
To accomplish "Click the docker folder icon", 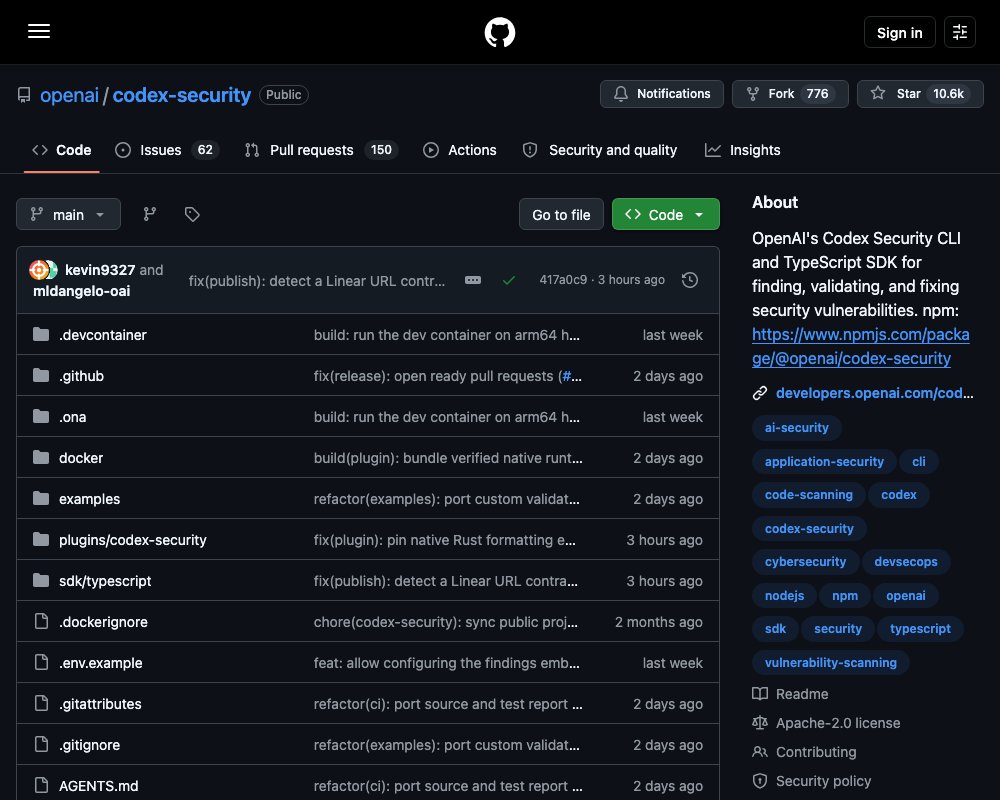I will (41, 457).
